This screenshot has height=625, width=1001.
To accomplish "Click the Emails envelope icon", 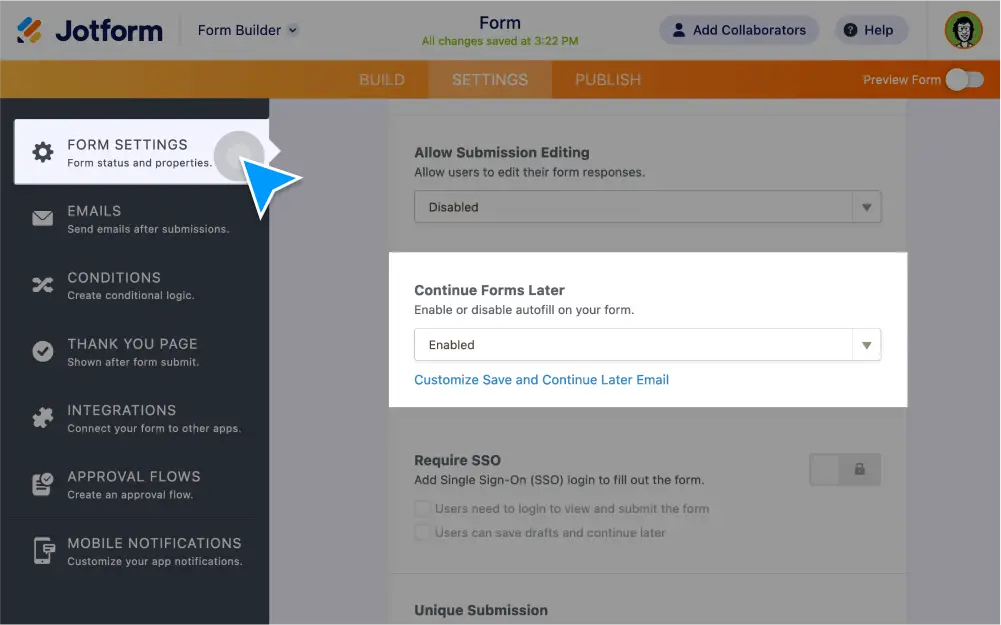I will point(42,219).
